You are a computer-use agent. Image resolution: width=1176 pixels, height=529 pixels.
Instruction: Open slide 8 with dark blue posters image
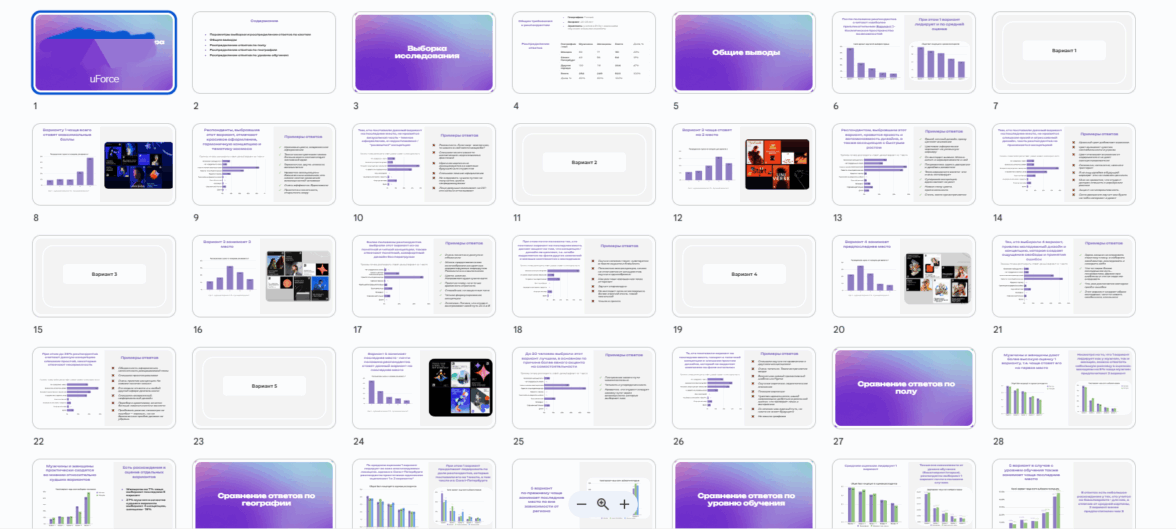(104, 164)
